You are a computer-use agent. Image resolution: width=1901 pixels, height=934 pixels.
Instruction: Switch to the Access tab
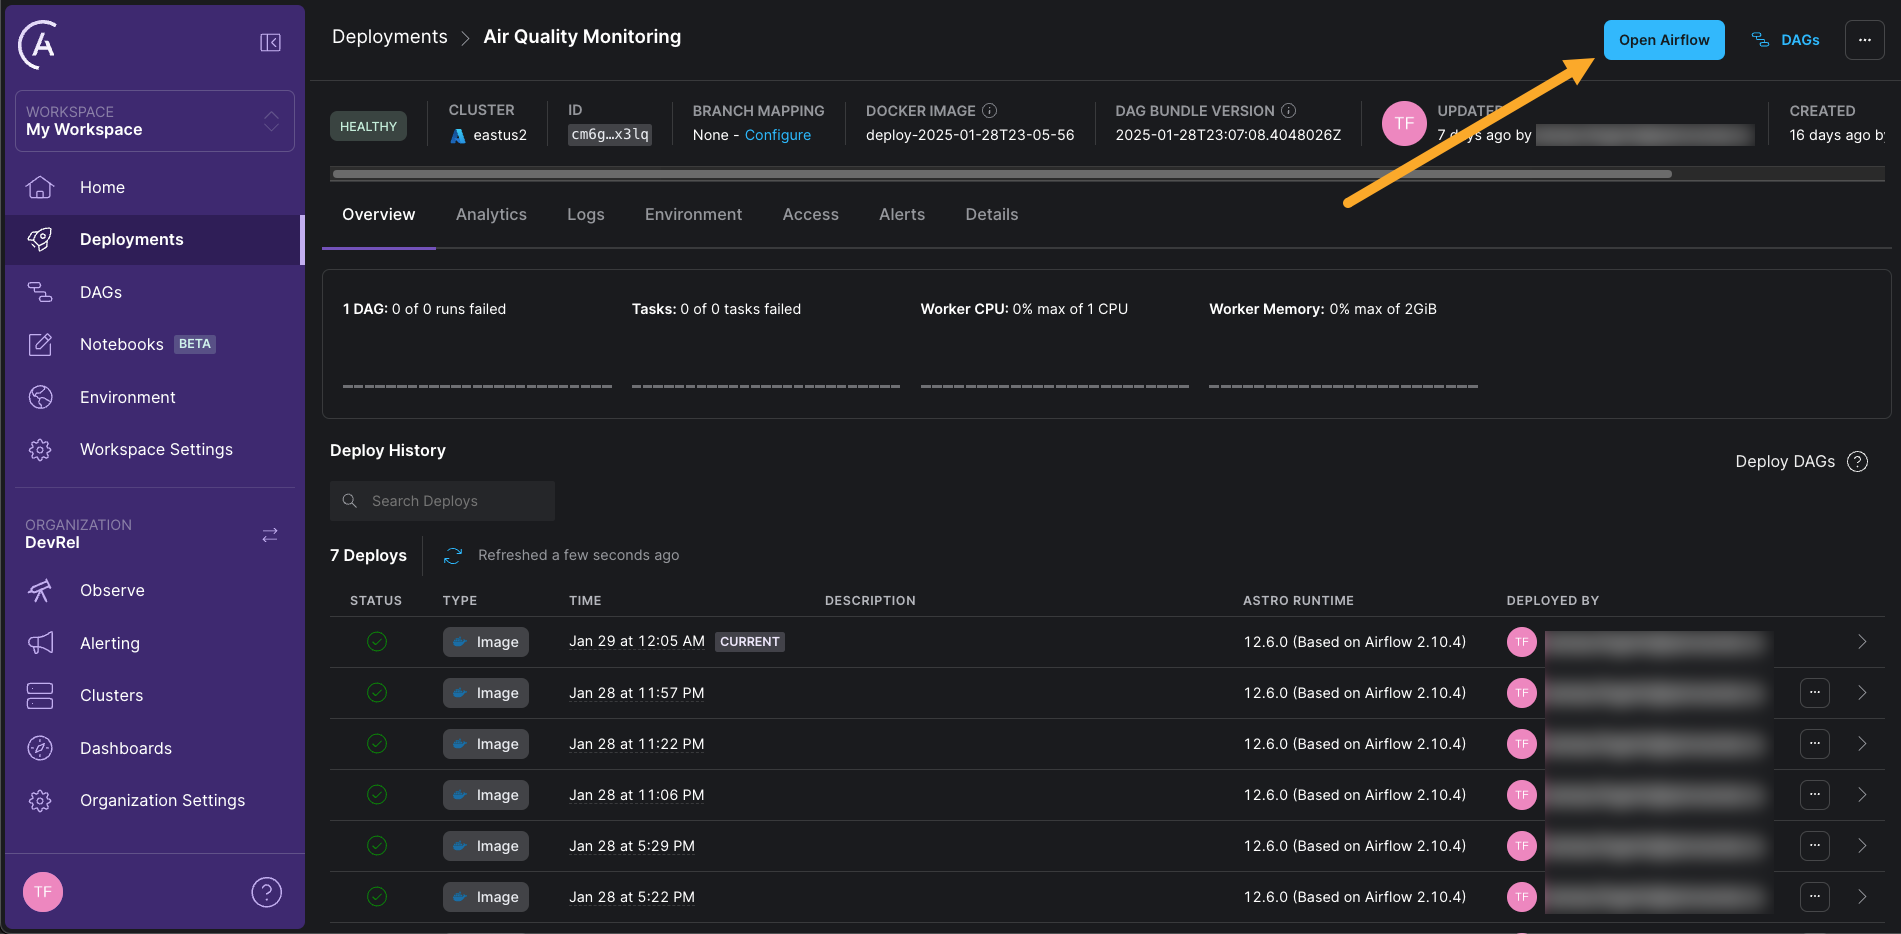[x=810, y=214]
